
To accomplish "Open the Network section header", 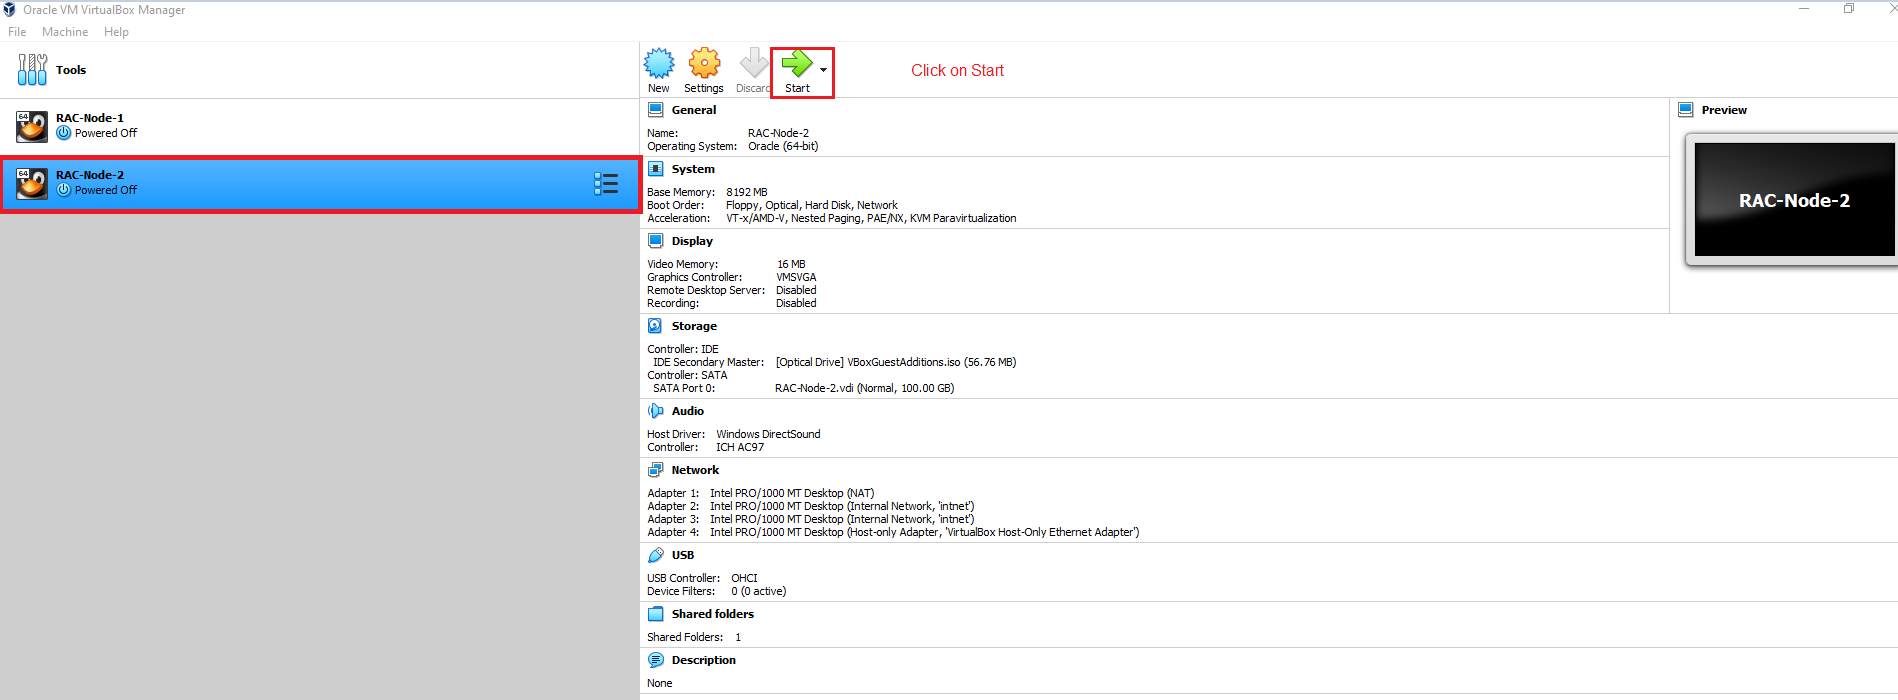I will coord(695,470).
